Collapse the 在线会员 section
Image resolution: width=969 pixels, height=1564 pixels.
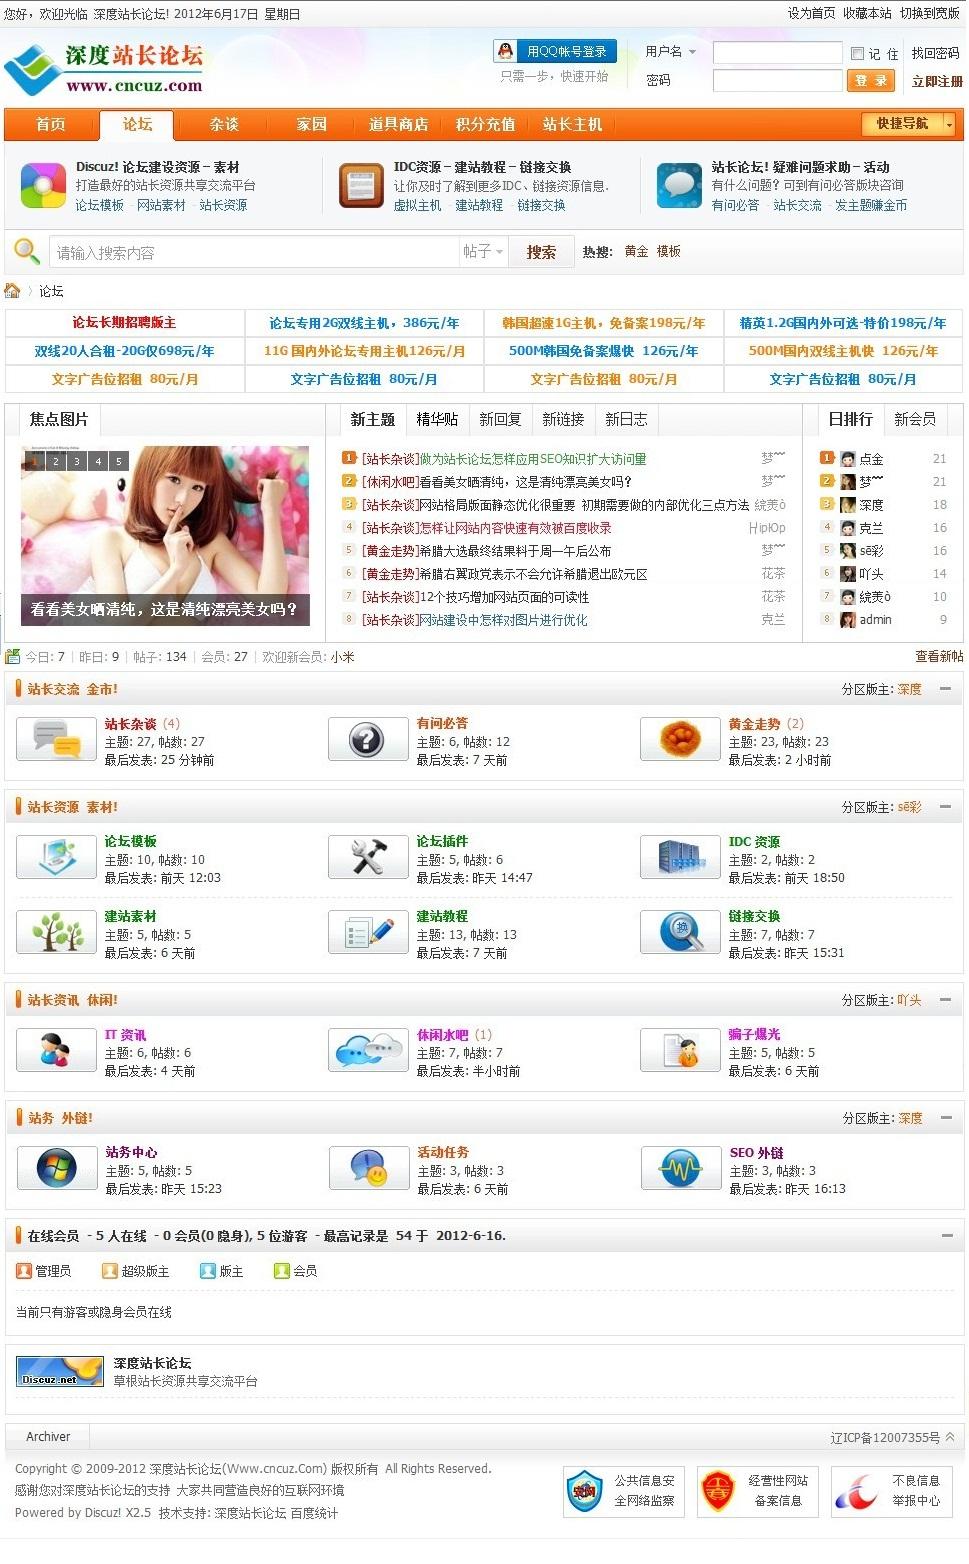pos(948,1234)
